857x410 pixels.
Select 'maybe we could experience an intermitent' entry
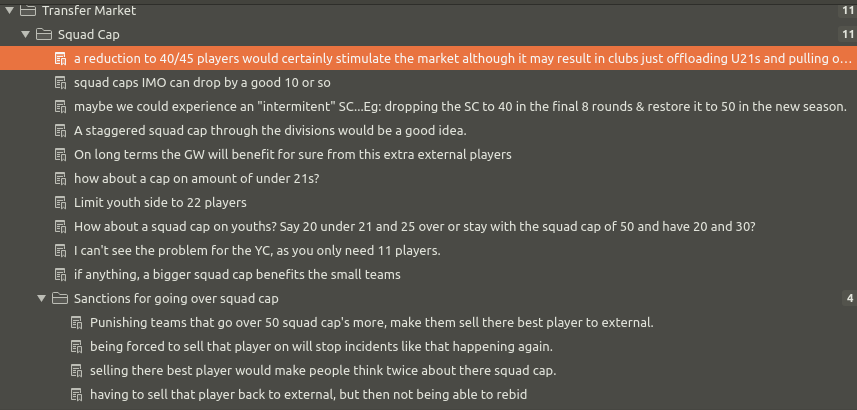tap(460, 107)
